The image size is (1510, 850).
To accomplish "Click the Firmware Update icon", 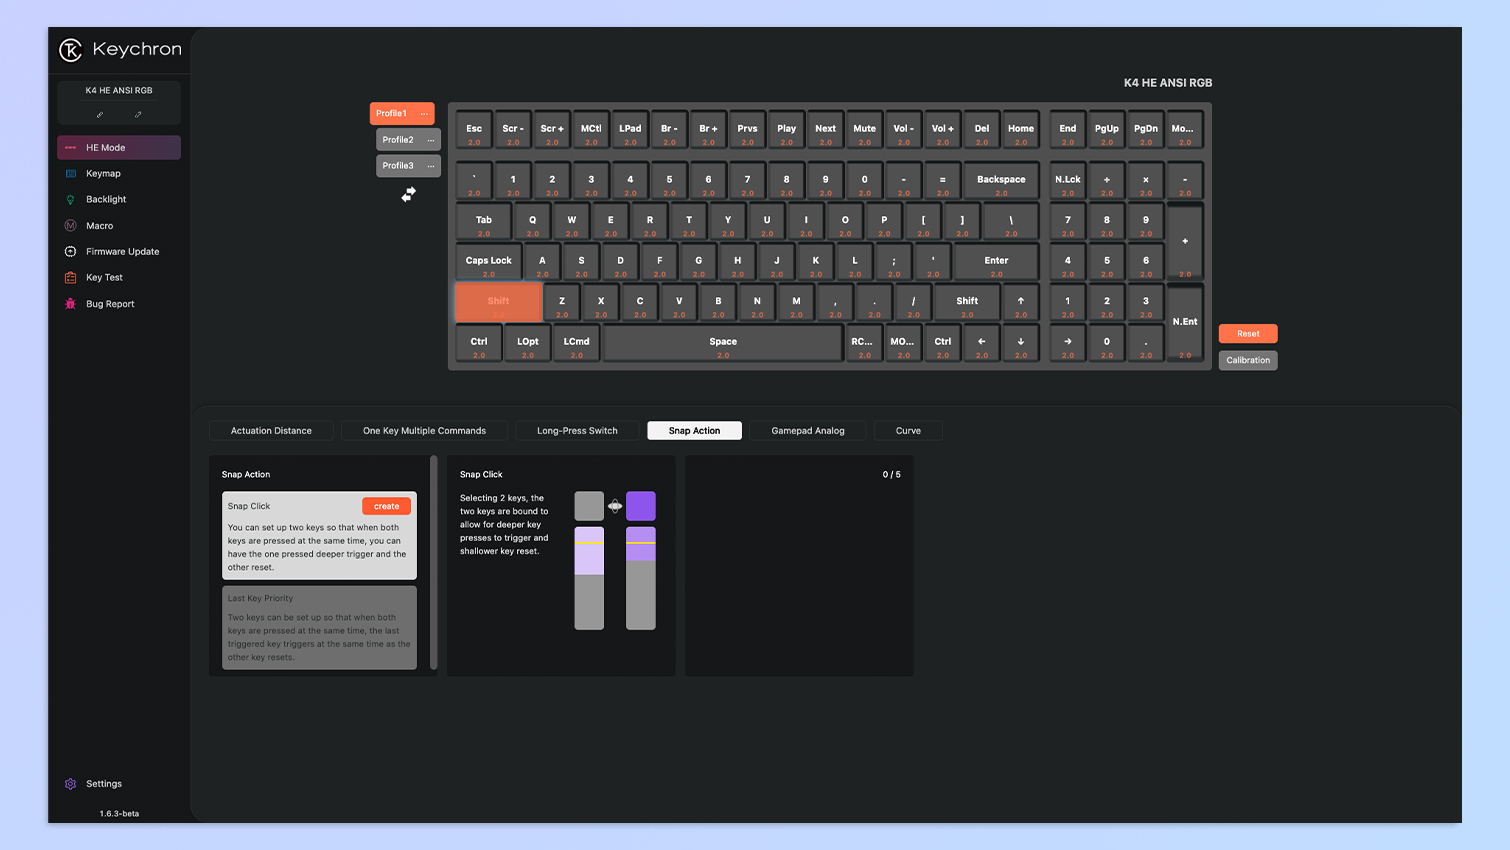I will [x=70, y=252].
